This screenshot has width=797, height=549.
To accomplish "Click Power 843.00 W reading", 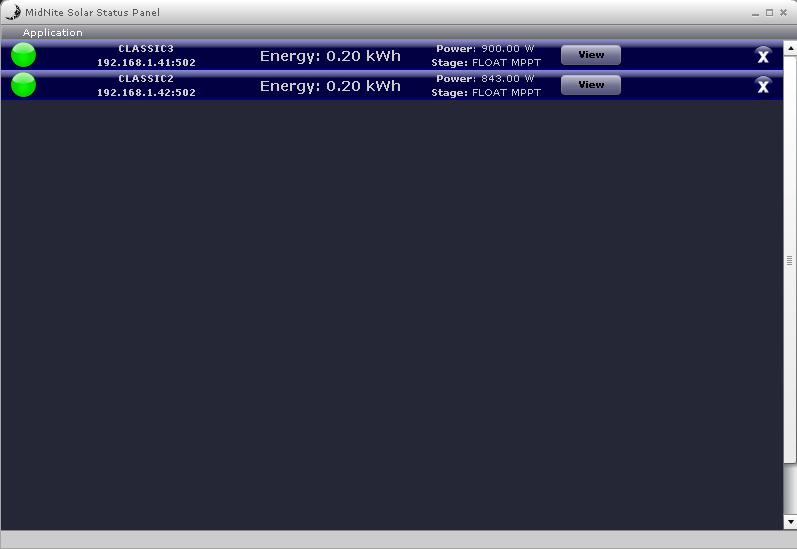I will (485, 79).
